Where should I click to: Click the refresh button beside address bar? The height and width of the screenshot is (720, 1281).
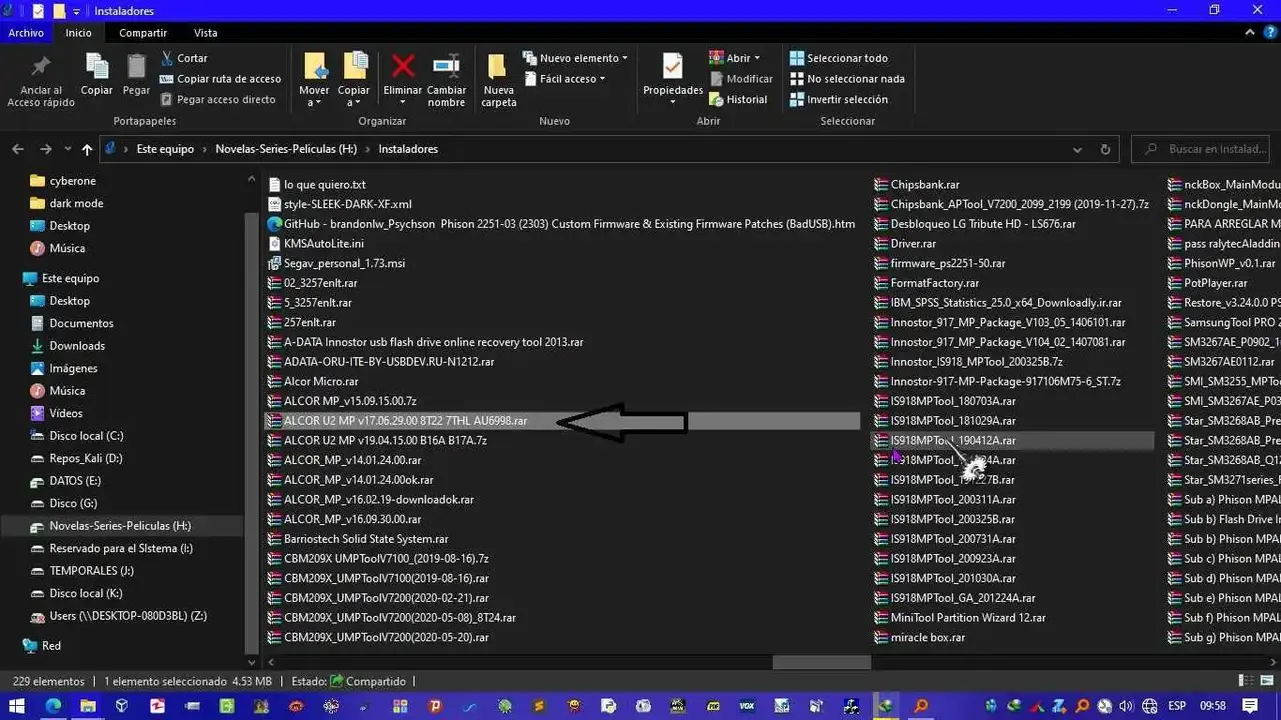[x=1105, y=149]
